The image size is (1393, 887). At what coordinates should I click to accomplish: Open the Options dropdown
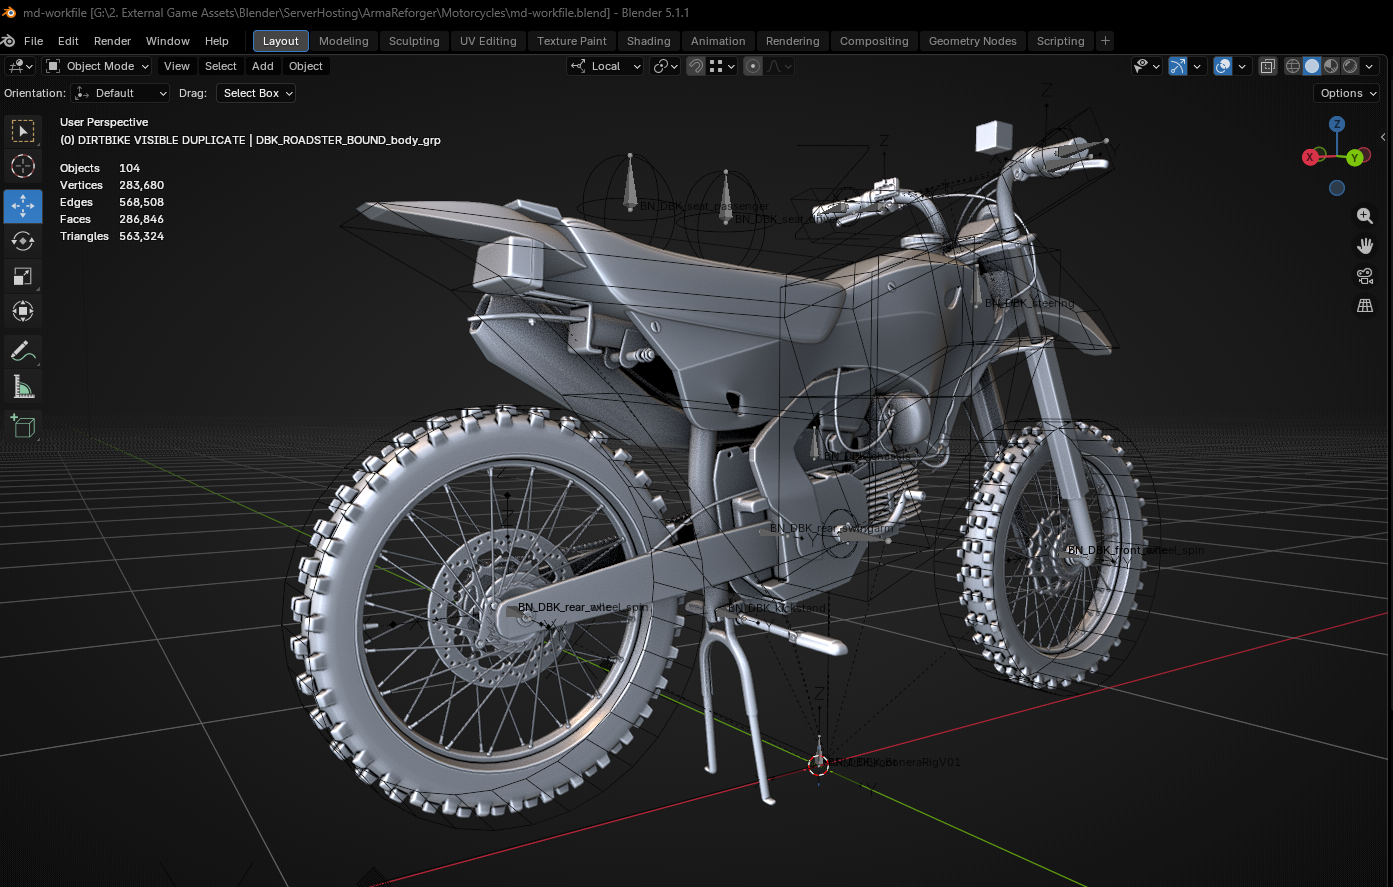point(1347,93)
